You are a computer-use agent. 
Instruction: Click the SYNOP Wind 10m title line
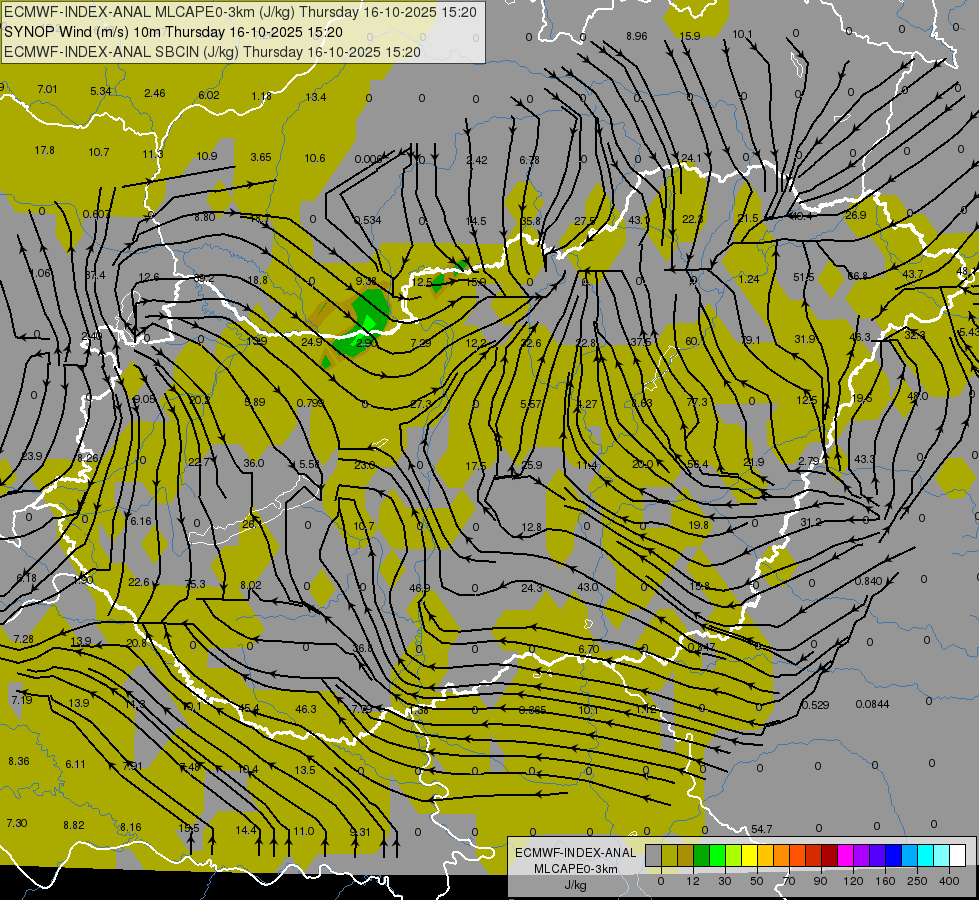pos(173,32)
